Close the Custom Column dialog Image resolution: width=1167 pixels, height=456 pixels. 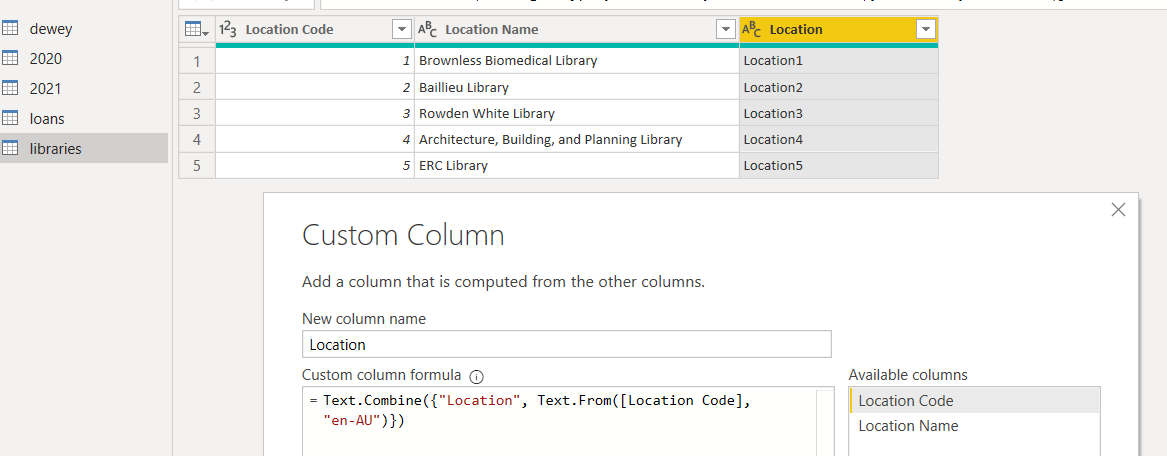click(1118, 210)
